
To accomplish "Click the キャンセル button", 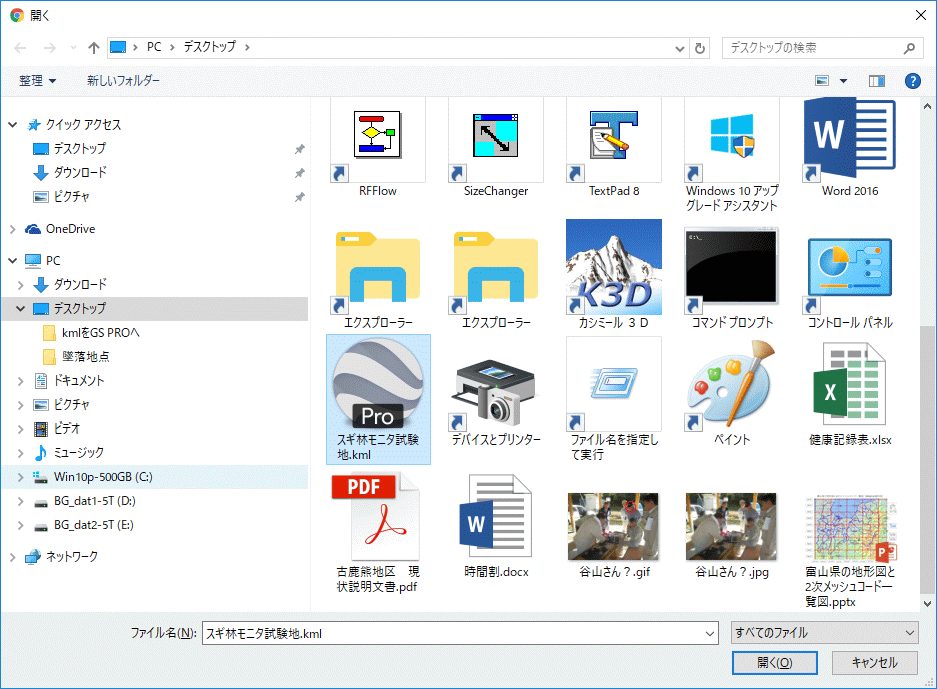I will (874, 663).
